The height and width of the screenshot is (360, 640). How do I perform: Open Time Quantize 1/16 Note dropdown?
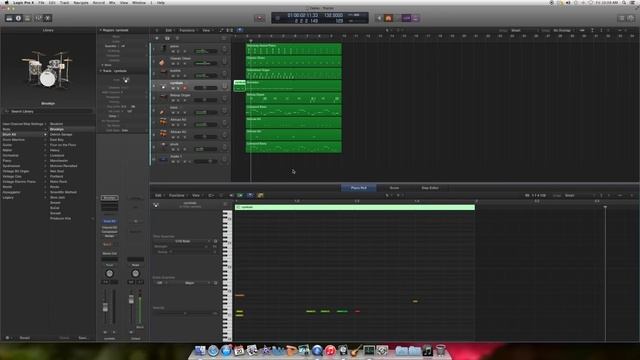185,241
